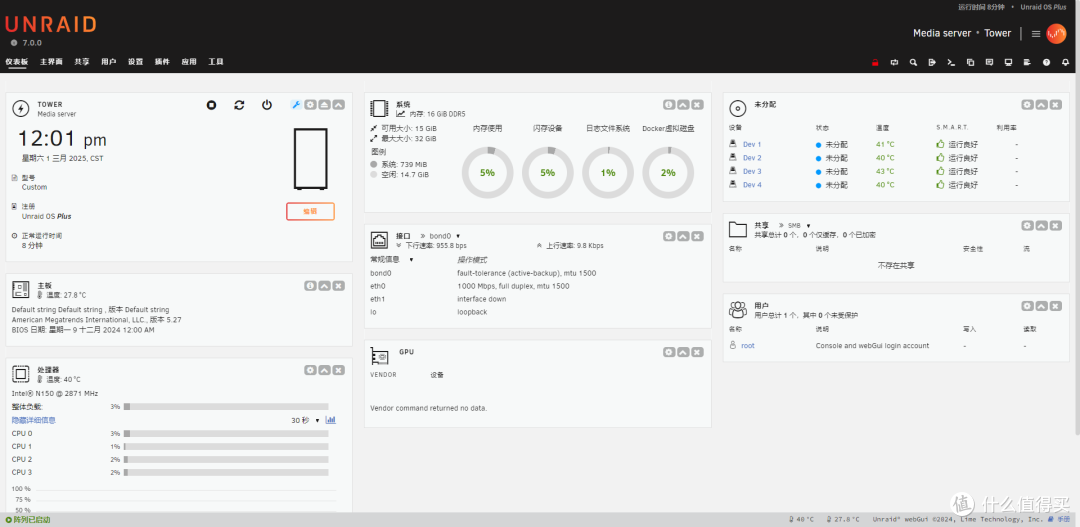The image size is (1080, 527).
Task: Click the S.M.A.R.T. thumbs-up for Dev 3
Action: [940, 172]
